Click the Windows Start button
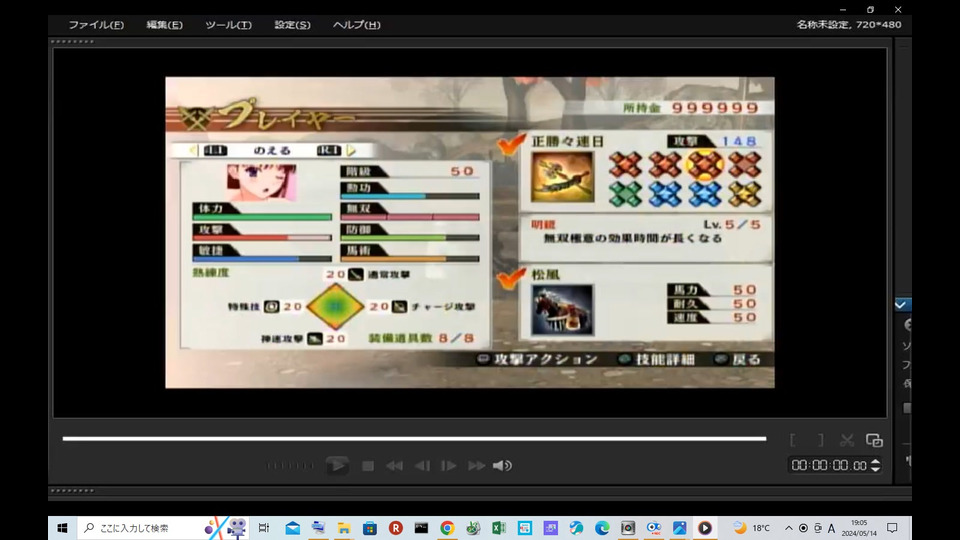The height and width of the screenshot is (540, 960). point(62,528)
